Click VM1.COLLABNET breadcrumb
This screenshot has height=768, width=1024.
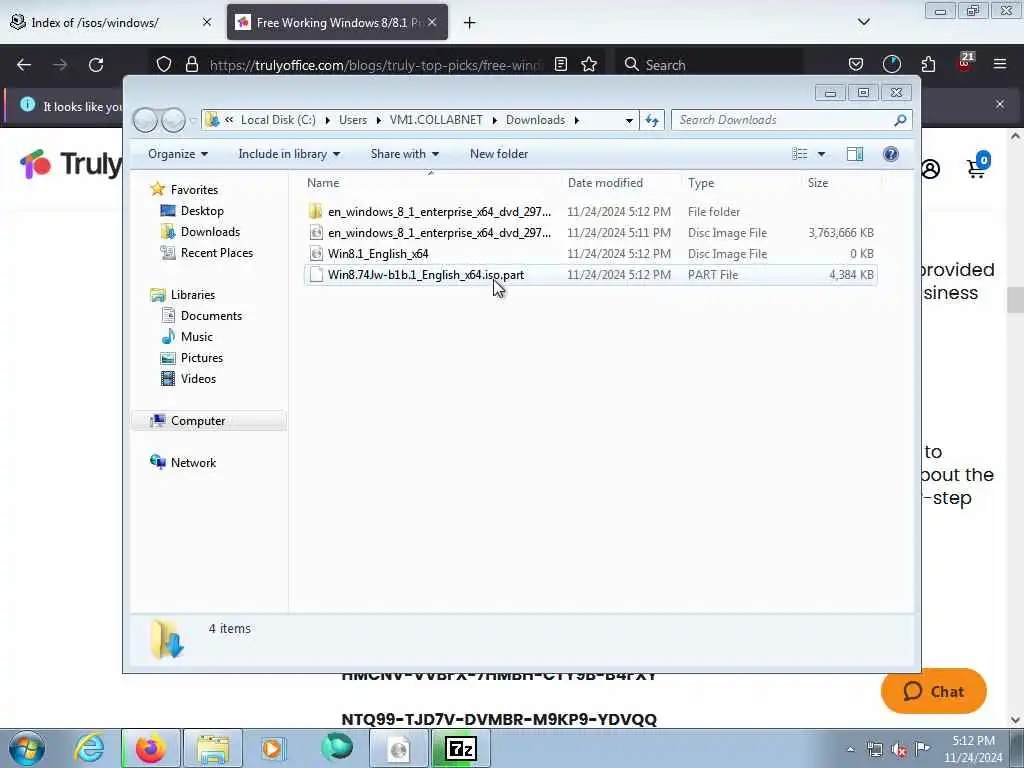click(x=436, y=120)
